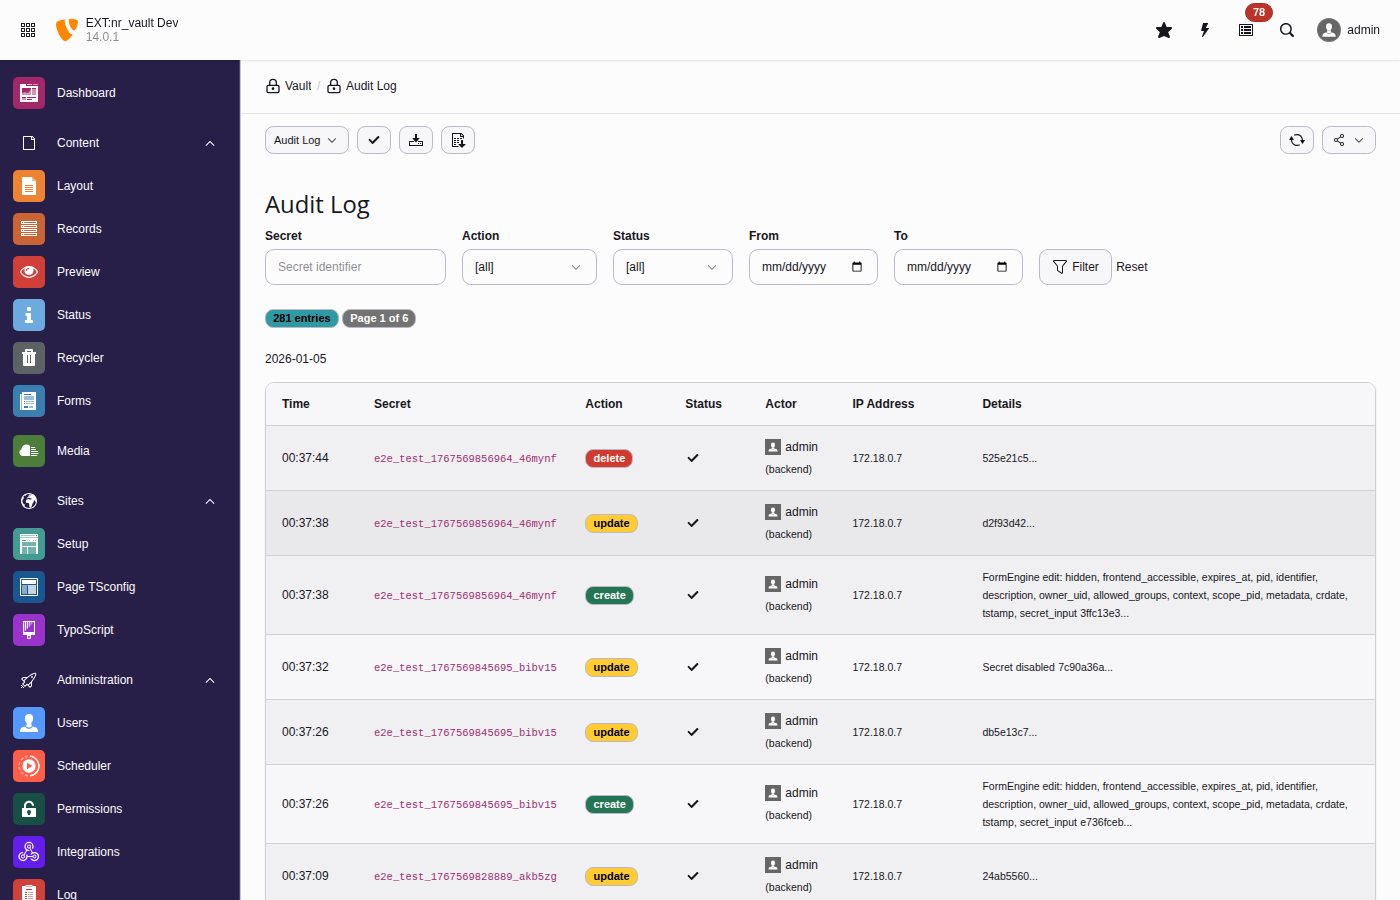Expand the share button dropdown arrow

[1360, 140]
